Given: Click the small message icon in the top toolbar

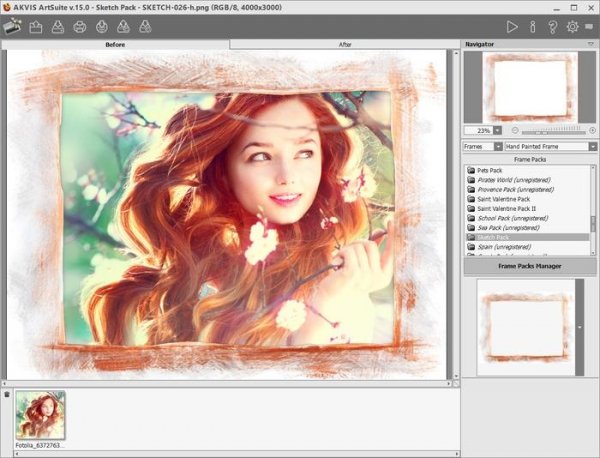Looking at the screenshot, I should [589, 26].
